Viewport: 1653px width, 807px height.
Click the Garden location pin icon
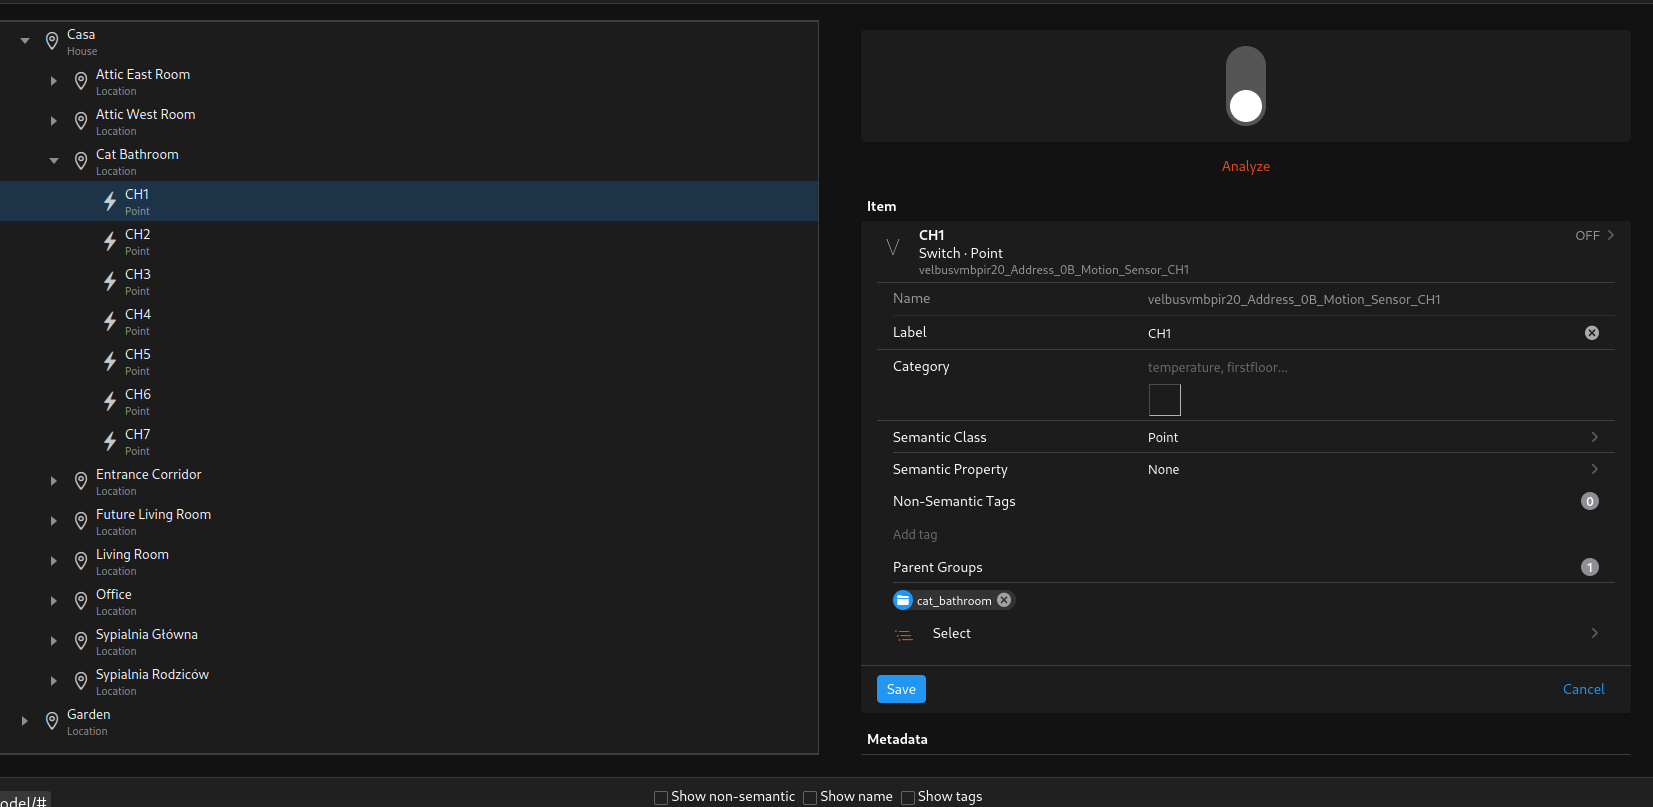tap(52, 721)
